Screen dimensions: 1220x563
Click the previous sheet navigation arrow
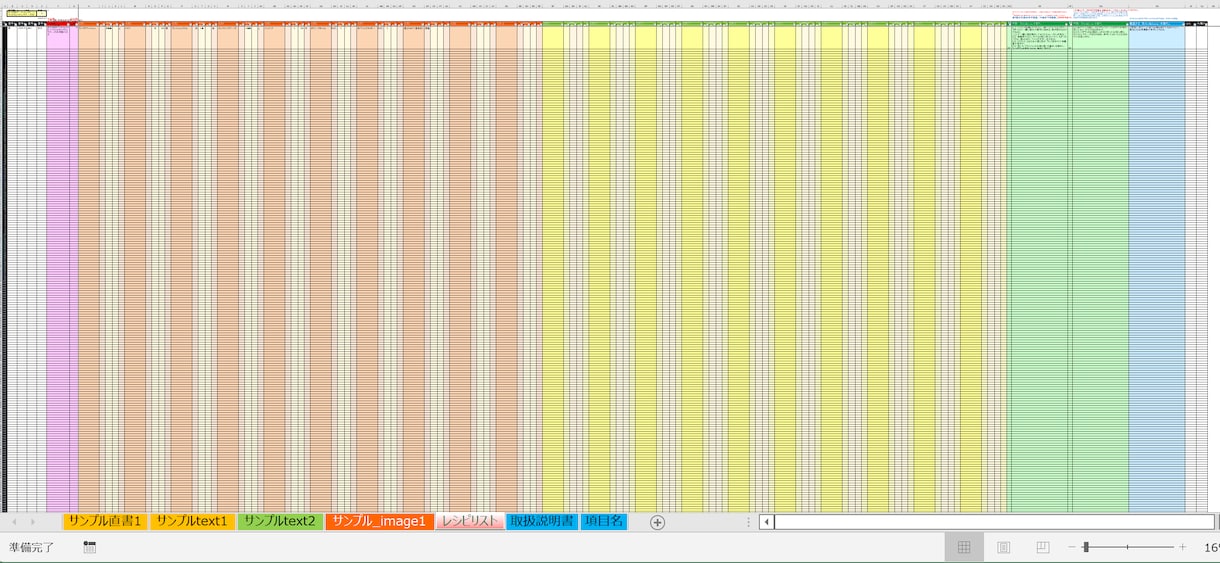click(14, 522)
